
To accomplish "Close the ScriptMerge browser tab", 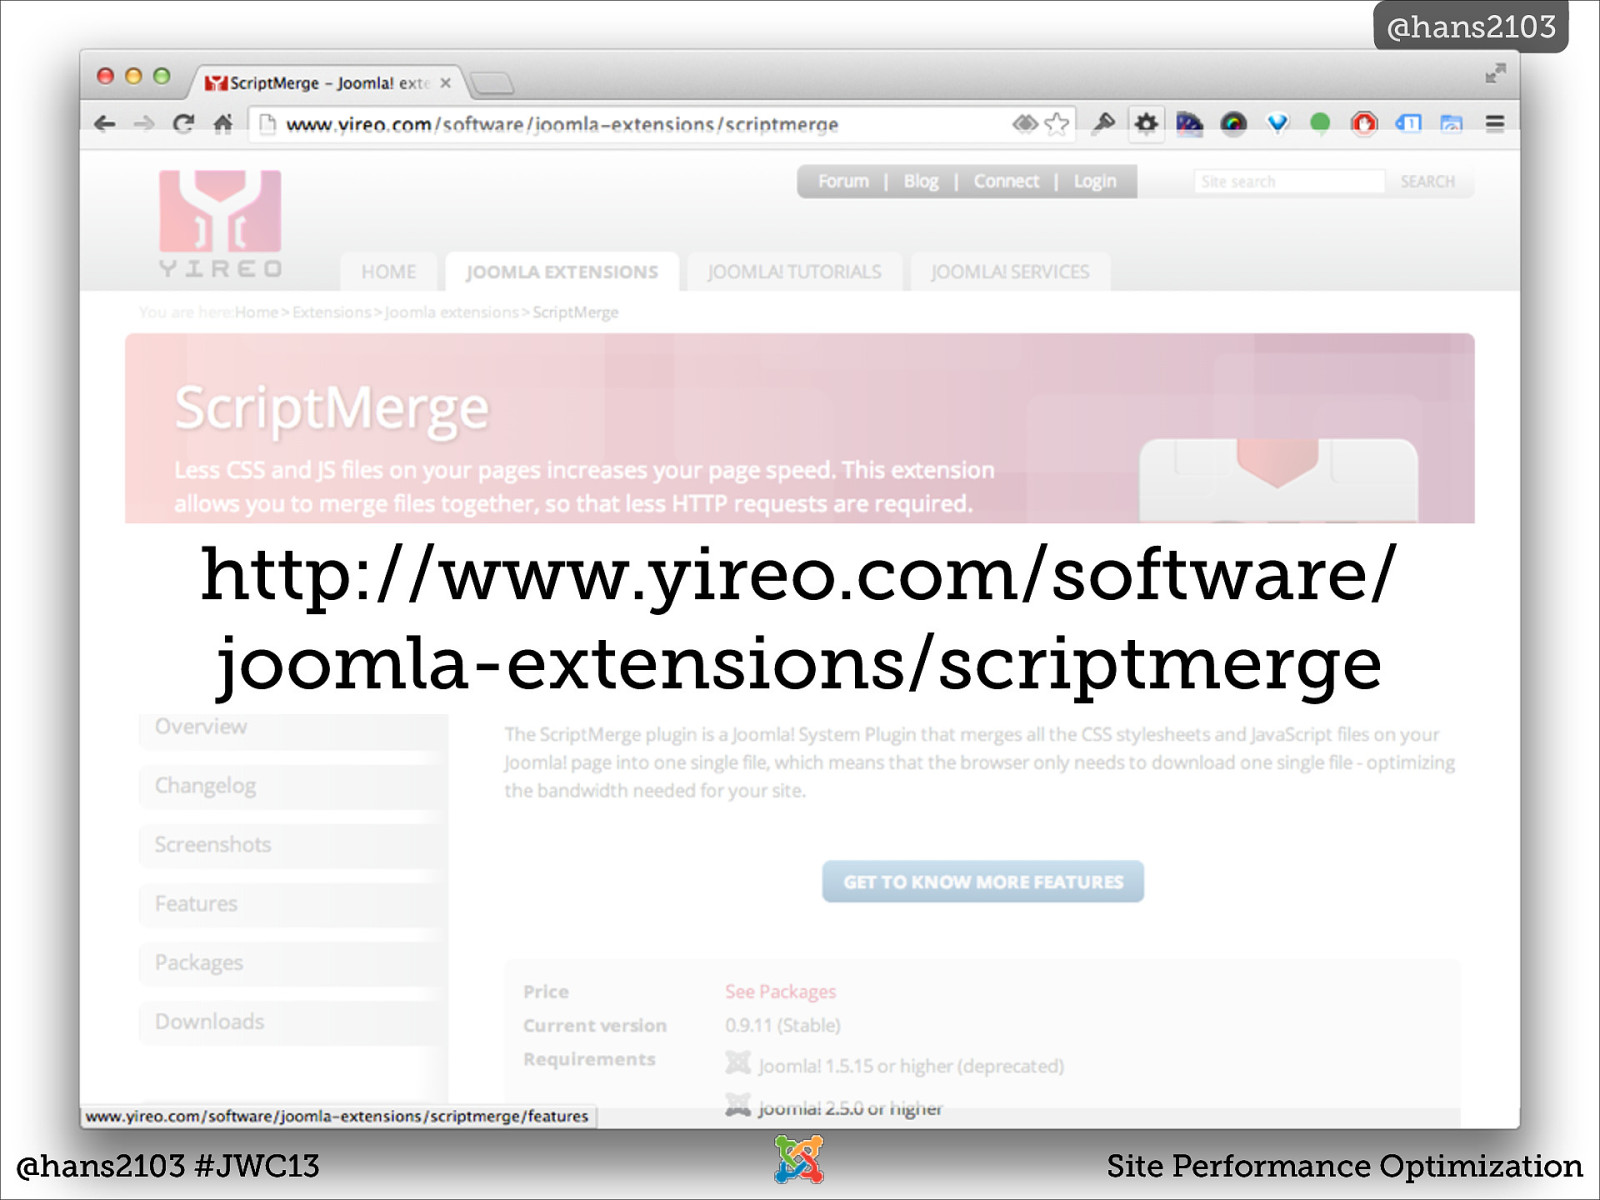I will pyautogui.click(x=446, y=83).
